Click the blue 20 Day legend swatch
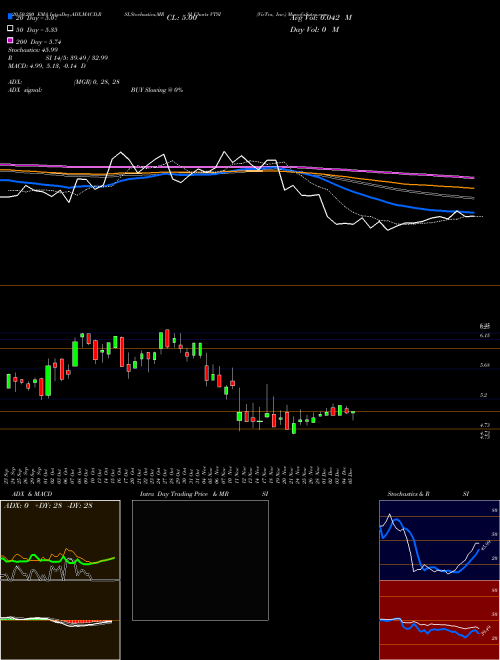This screenshot has width=500, height=660. pyautogui.click(x=11, y=16)
